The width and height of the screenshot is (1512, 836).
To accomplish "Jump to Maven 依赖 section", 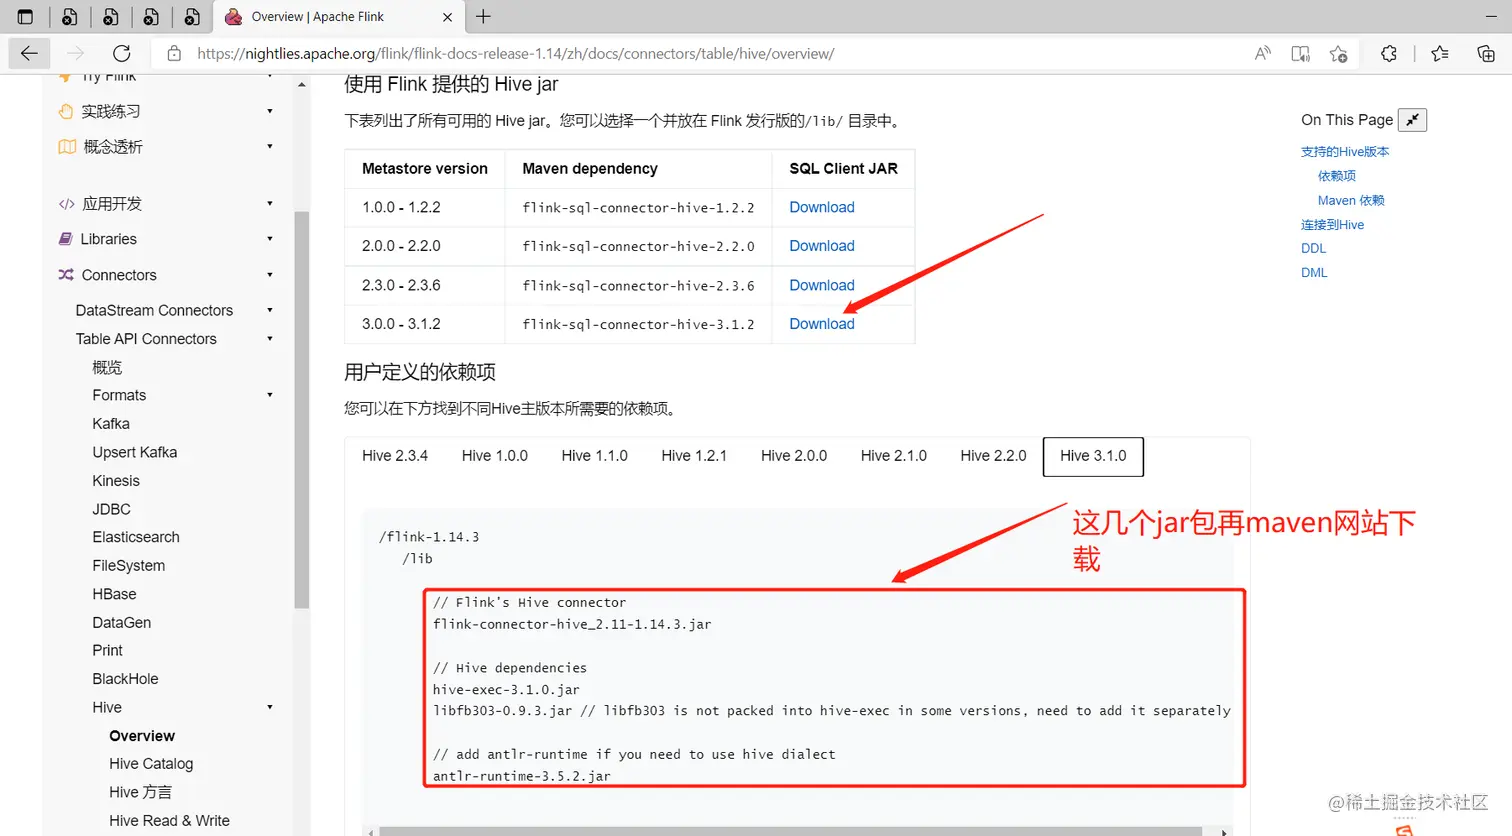I will click(1351, 200).
